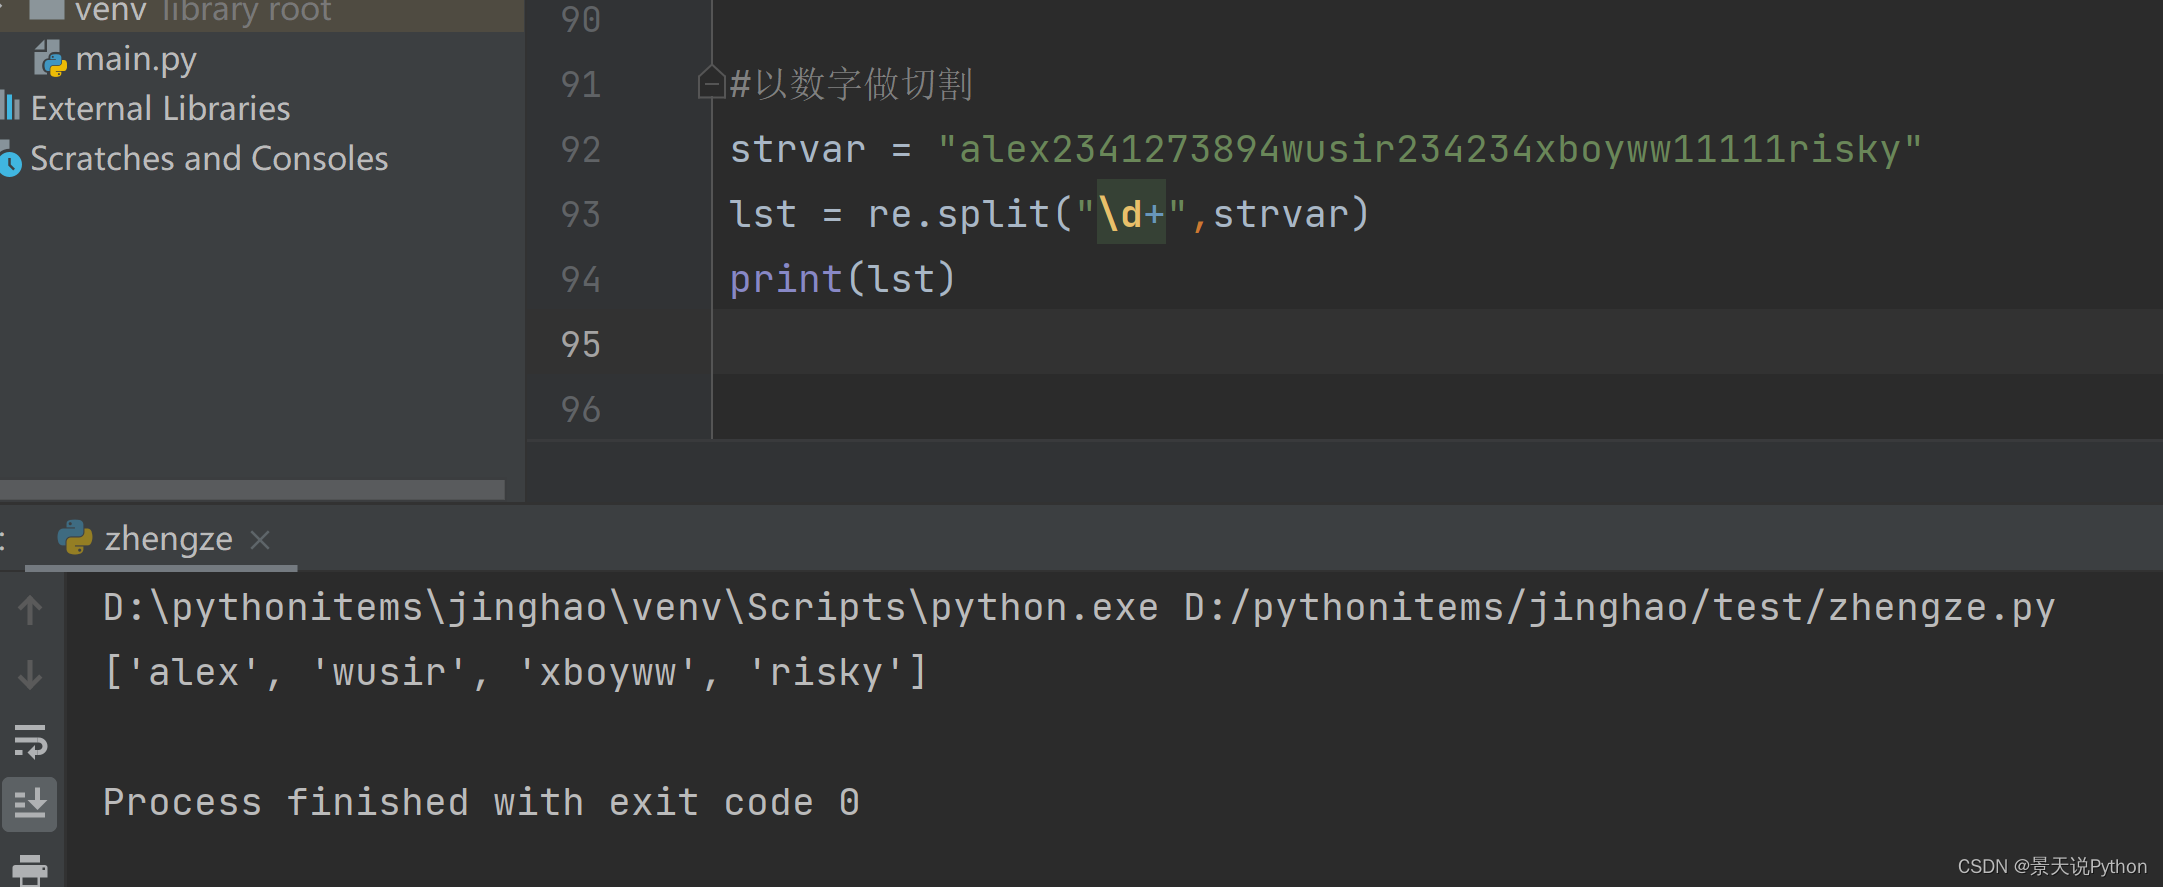Toggle scroll to end in console
This screenshot has width=2163, height=887.
click(30, 804)
